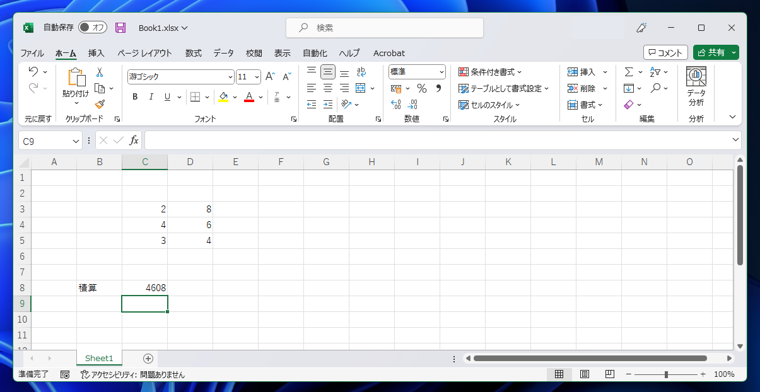This screenshot has width=760, height=392.
Task: Click the search box
Action: 384,28
